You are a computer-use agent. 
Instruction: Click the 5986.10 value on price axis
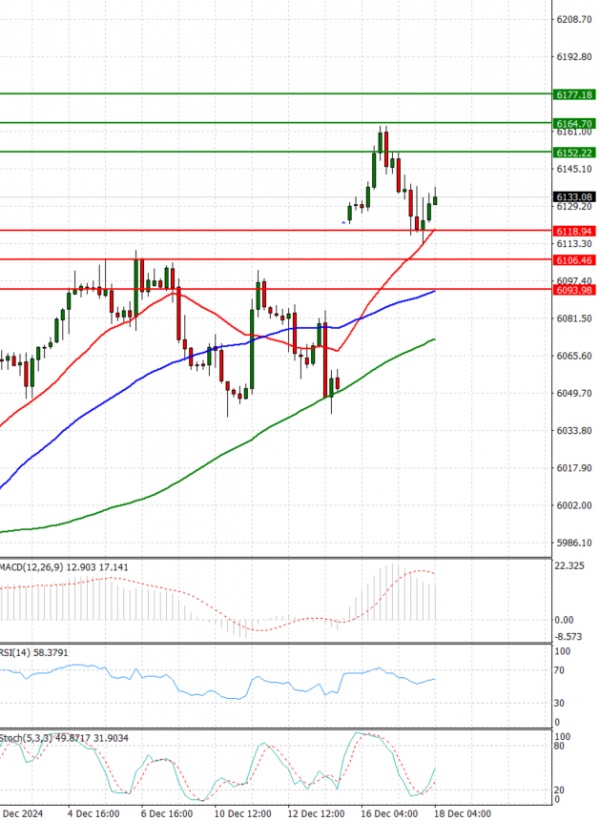point(572,543)
